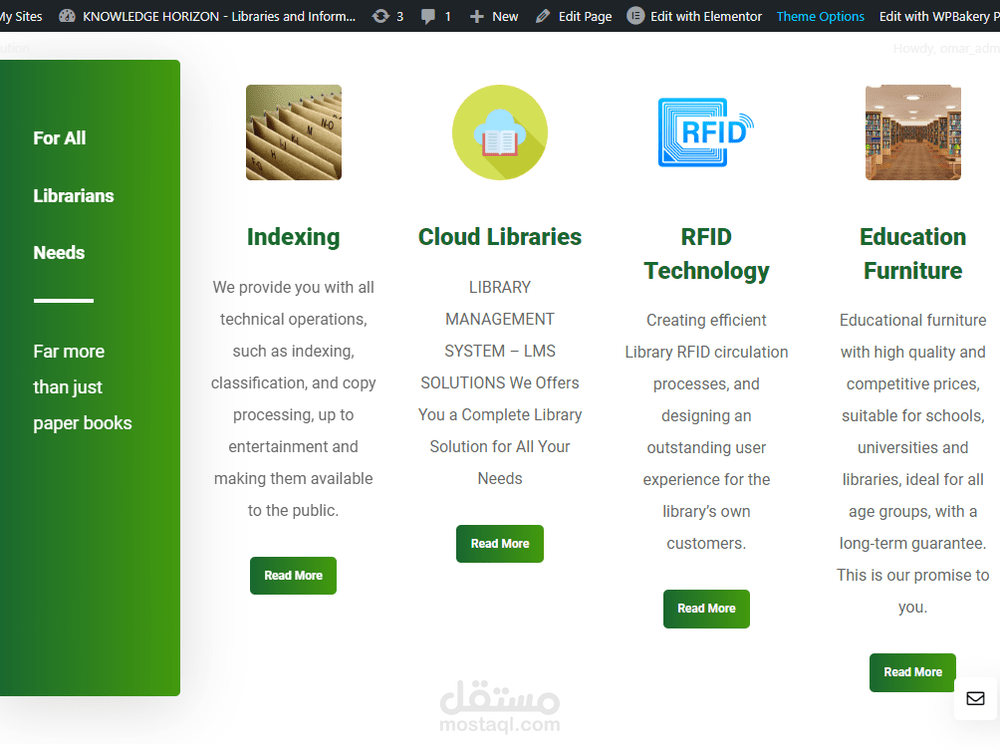The image size is (1000, 750).
Task: Click the Elementor E icon in the toolbar
Action: tap(634, 16)
